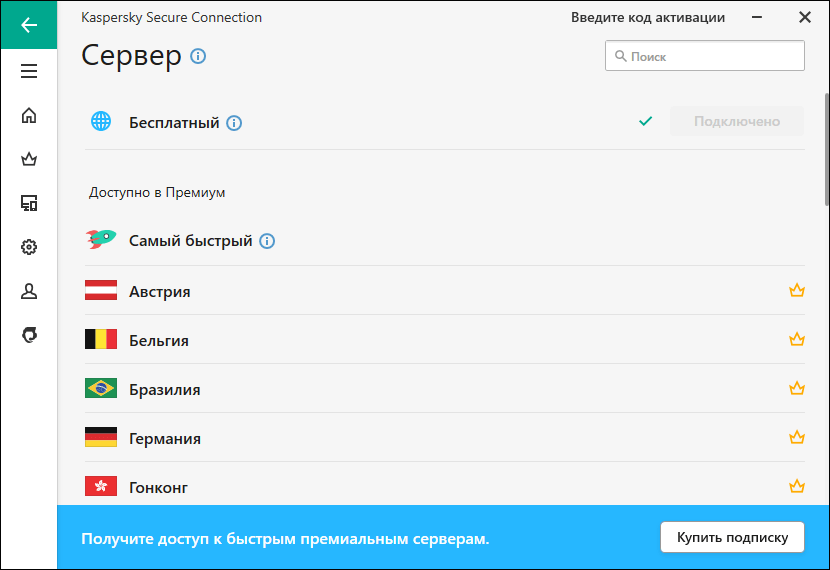
Task: Click the Купить подписку button
Action: 731,537
